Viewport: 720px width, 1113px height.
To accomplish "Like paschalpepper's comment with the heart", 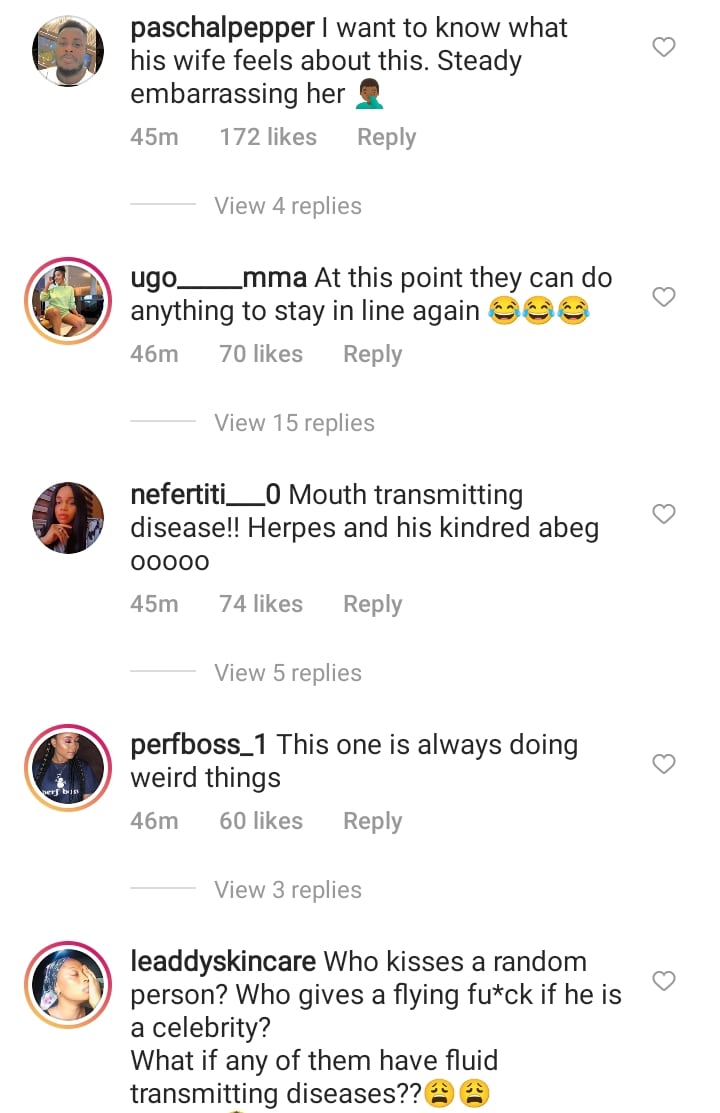I will point(663,47).
